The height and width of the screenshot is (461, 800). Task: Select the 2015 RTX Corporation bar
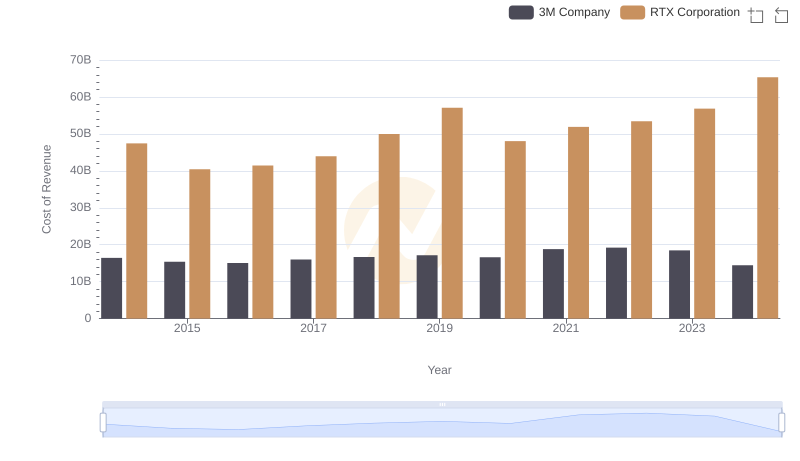(x=199, y=244)
